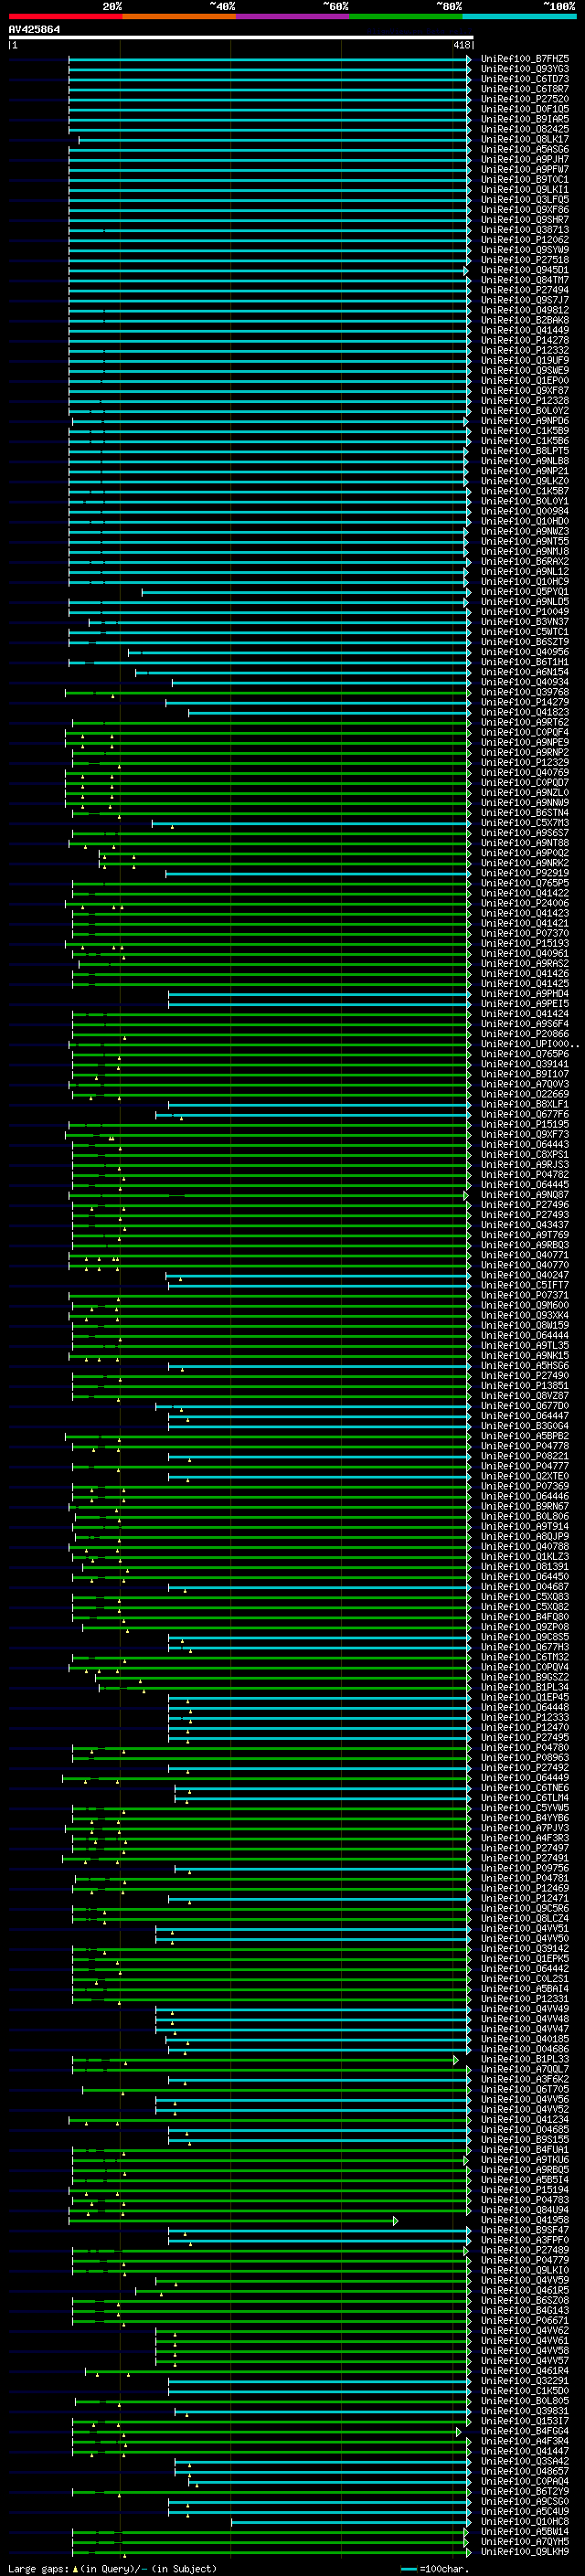
Task: Select hit UniRef100_C6T8R7
Action: point(524,89)
